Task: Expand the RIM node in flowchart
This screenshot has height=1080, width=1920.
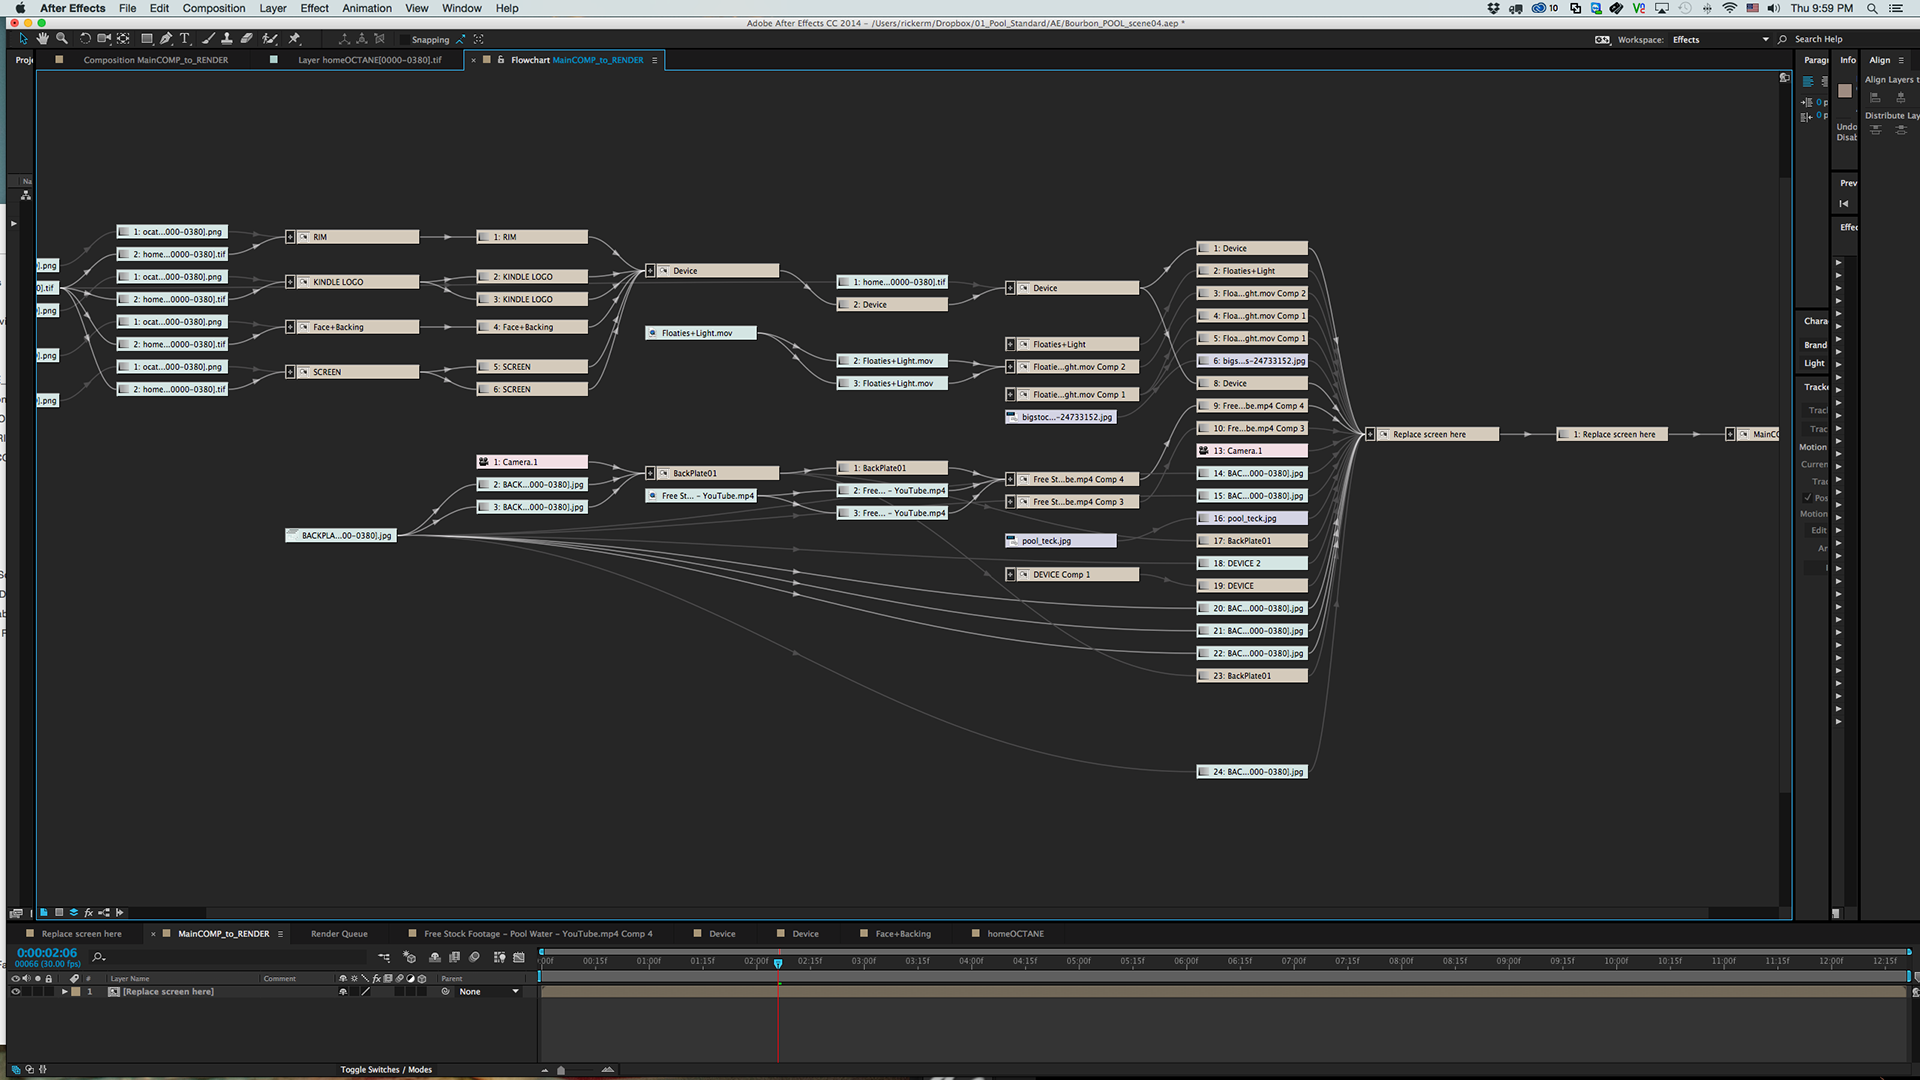Action: coord(290,237)
